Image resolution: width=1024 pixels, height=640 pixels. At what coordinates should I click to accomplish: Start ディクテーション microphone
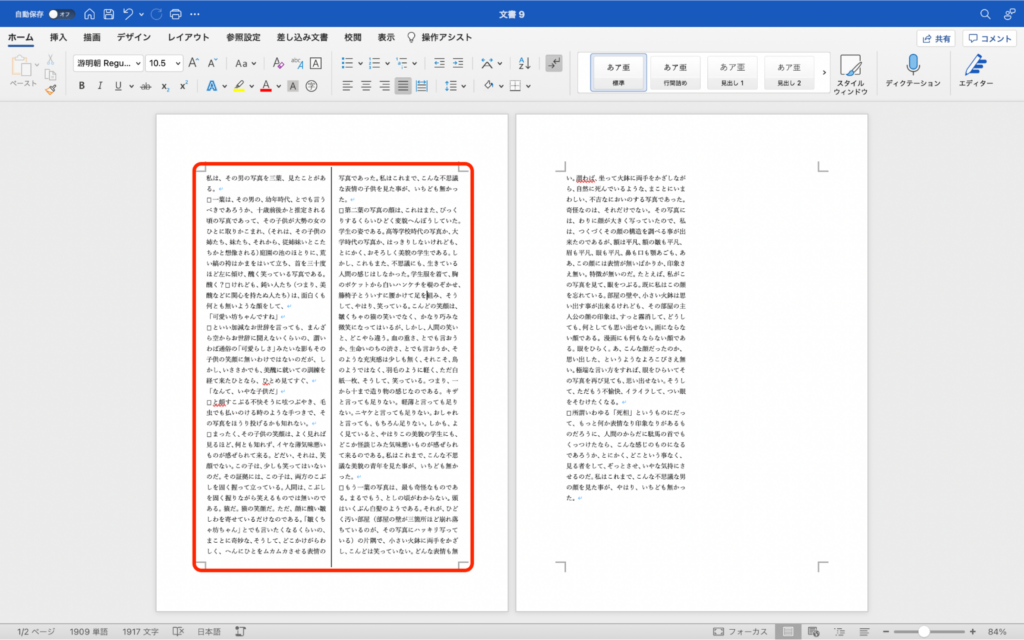tap(912, 71)
